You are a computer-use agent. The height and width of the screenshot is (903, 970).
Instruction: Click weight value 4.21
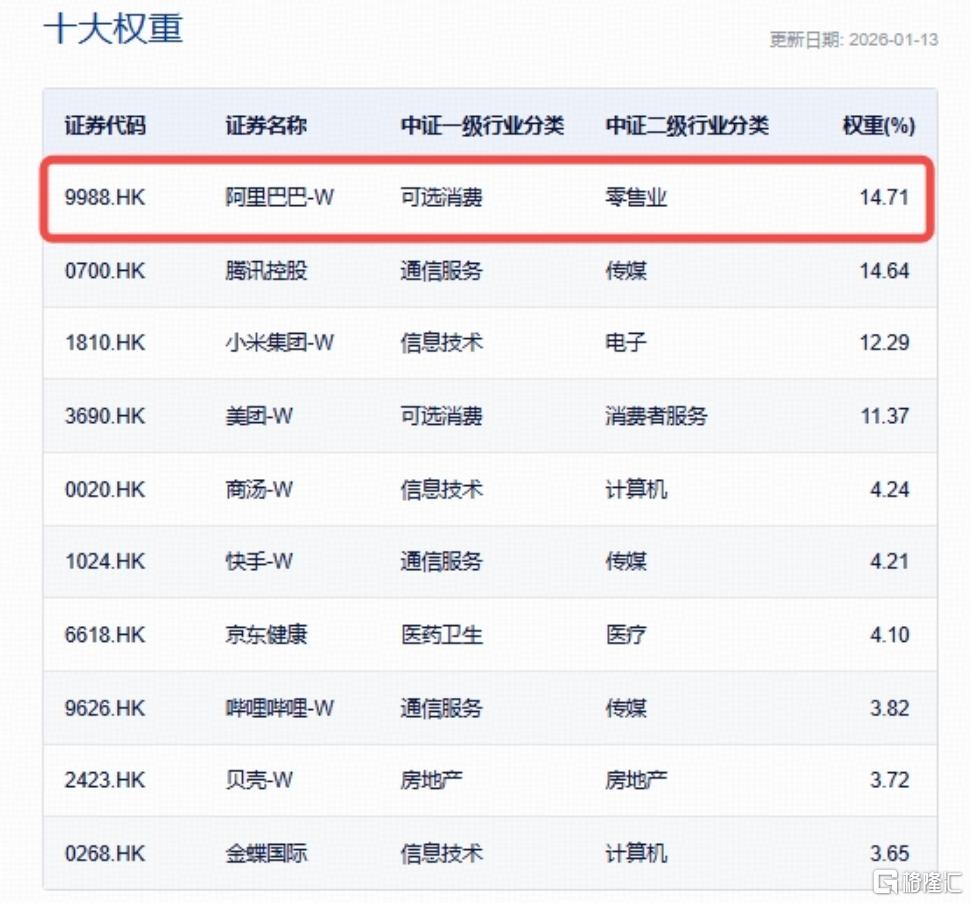click(x=890, y=562)
